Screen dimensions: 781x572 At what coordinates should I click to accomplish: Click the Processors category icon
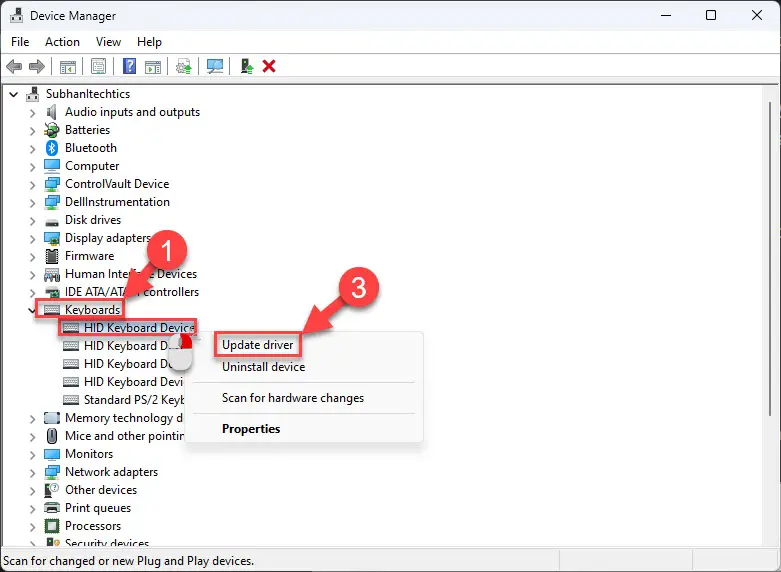click(52, 526)
